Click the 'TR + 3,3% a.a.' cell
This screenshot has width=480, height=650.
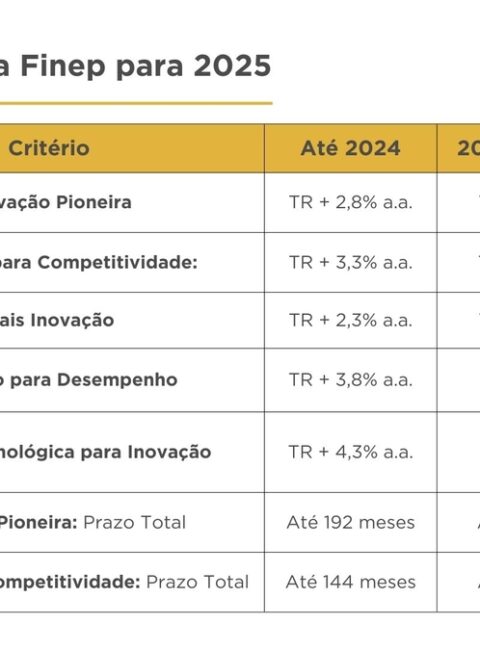point(351,262)
